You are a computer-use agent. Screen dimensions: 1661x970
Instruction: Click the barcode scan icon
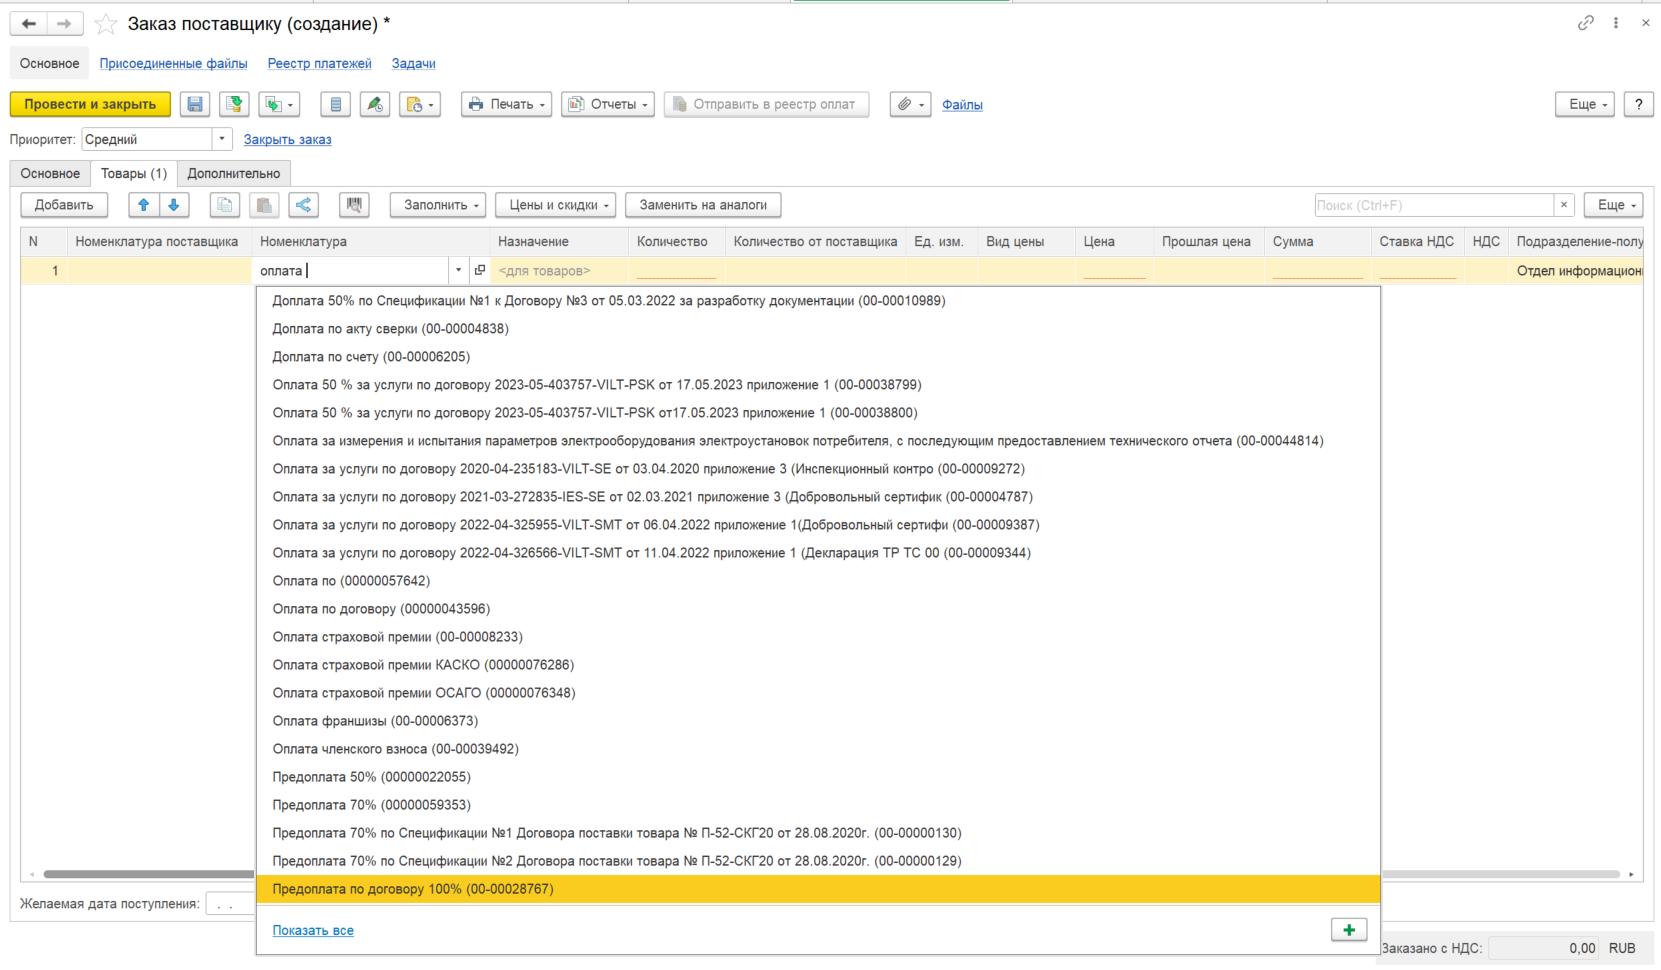click(354, 205)
